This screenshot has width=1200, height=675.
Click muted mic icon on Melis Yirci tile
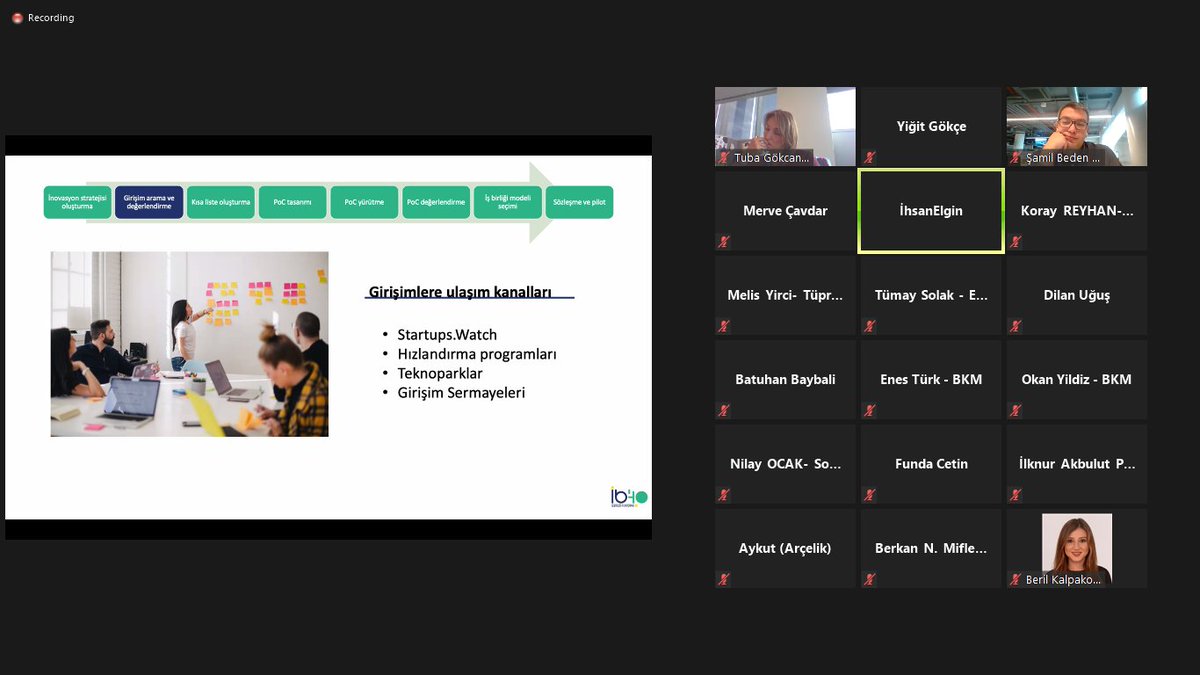click(724, 326)
